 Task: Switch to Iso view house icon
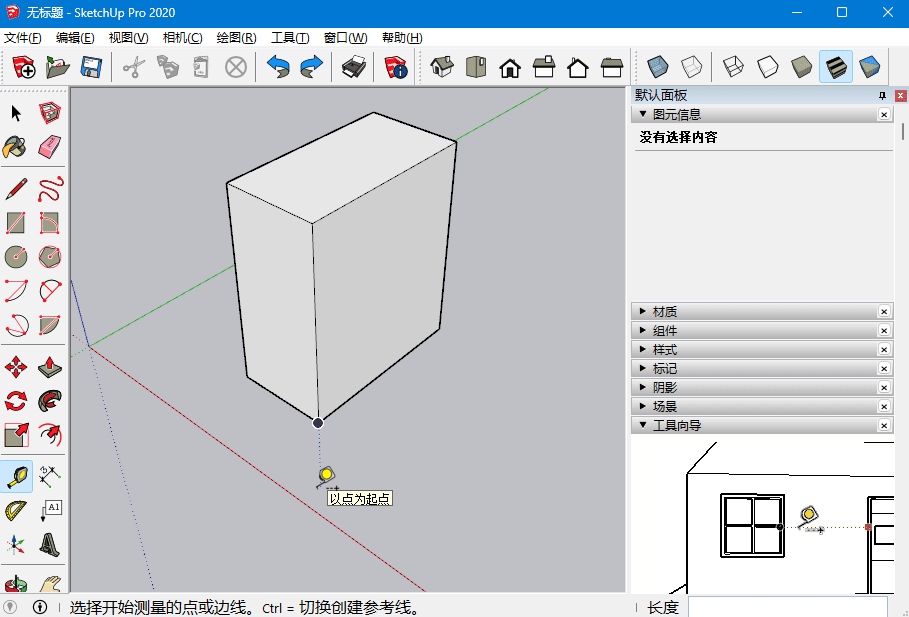pos(442,67)
